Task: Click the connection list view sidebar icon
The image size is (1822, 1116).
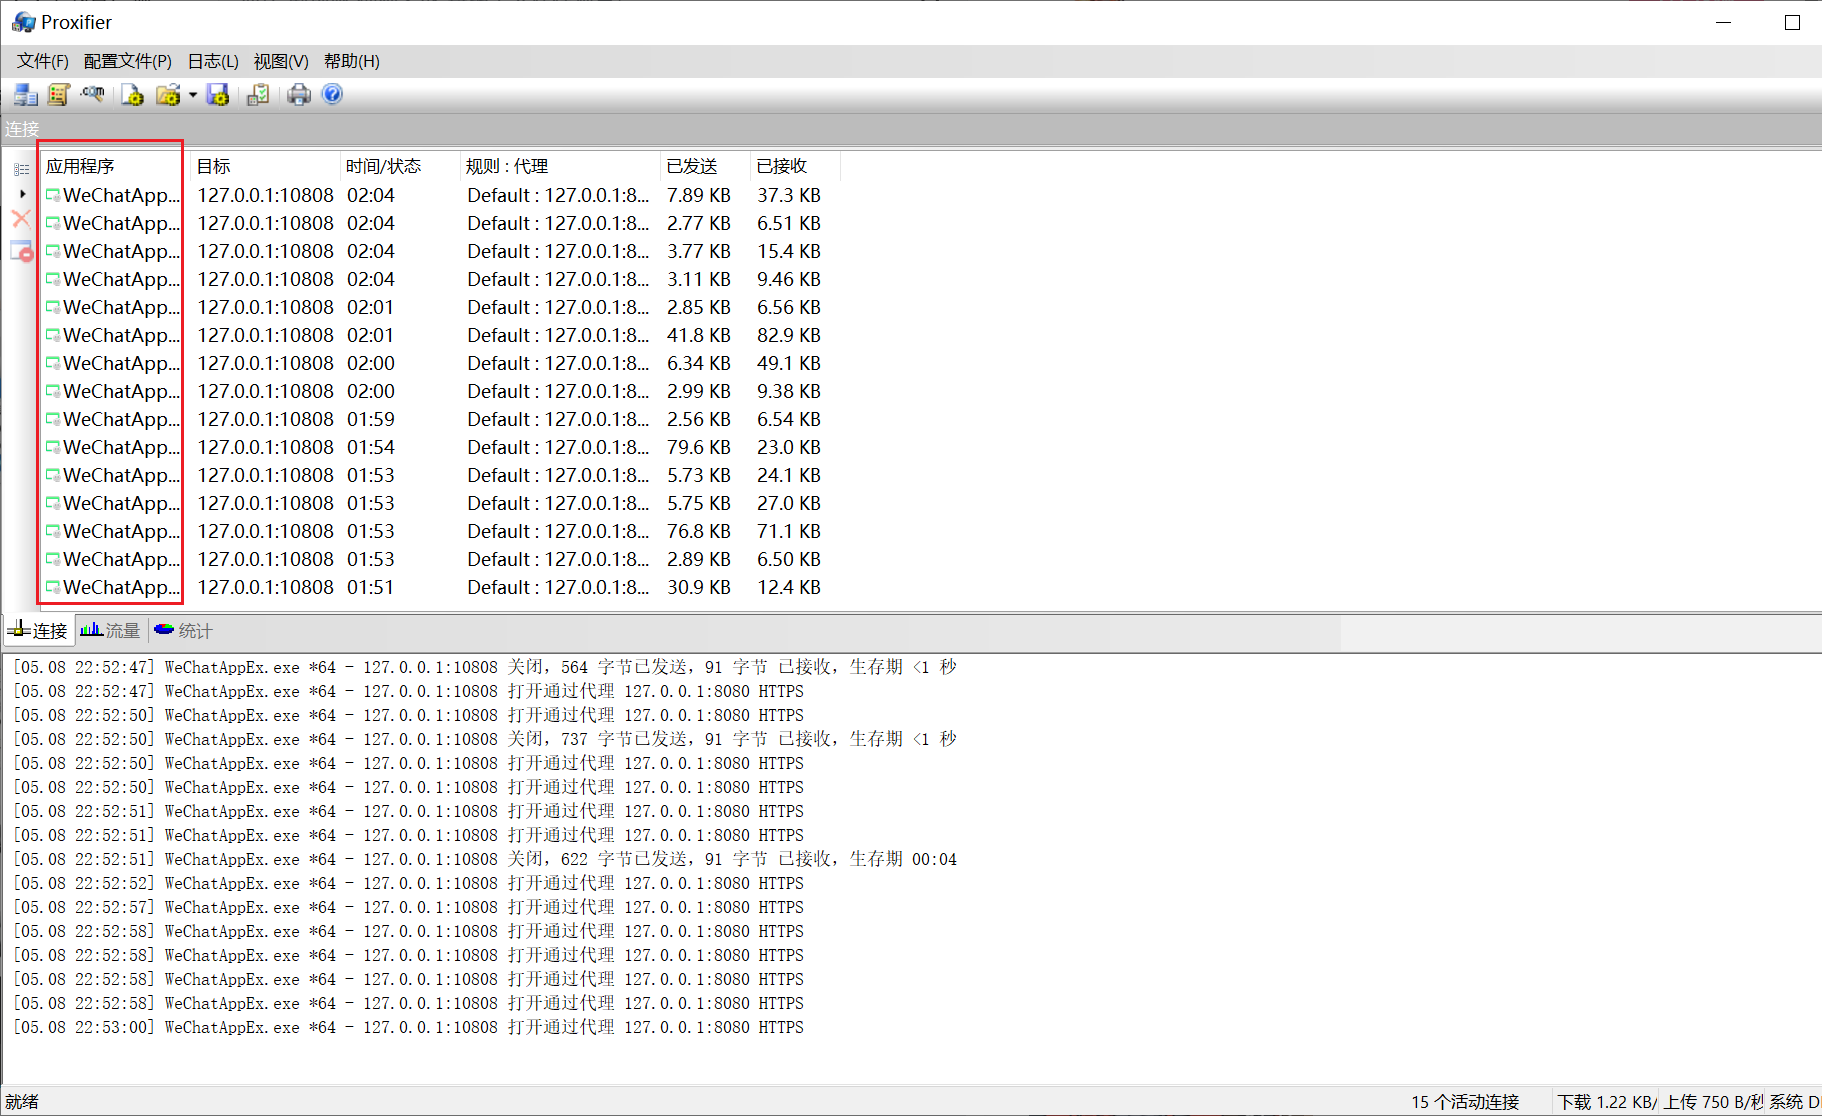Action: [x=21, y=169]
